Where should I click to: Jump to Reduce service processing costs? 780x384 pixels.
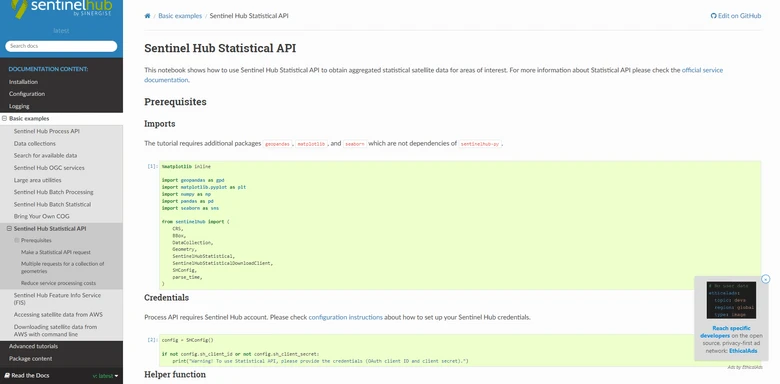(58, 283)
